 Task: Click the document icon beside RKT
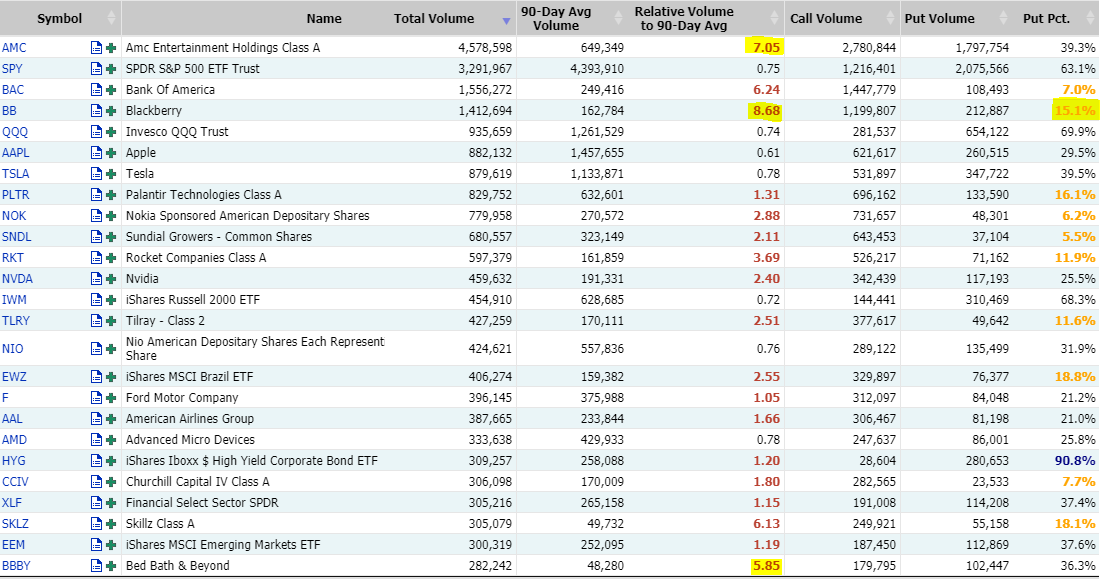pos(96,258)
